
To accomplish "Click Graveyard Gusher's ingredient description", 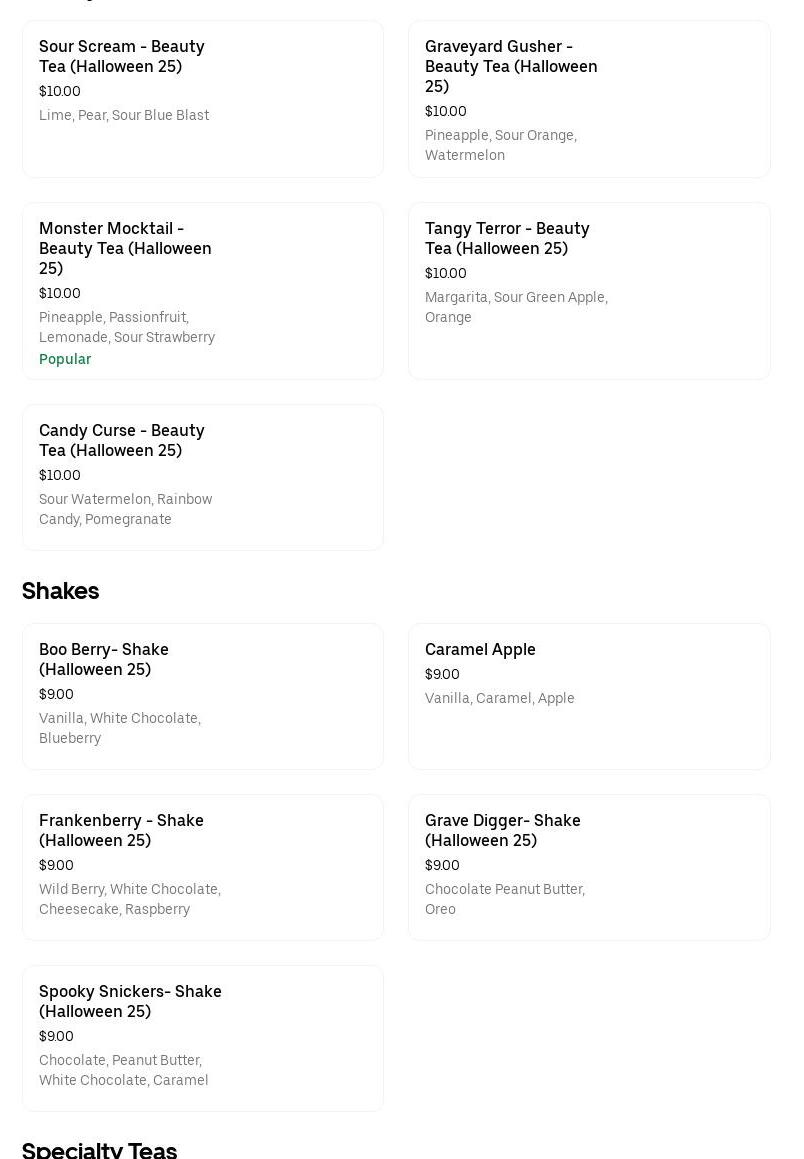I will click(x=500, y=145).
